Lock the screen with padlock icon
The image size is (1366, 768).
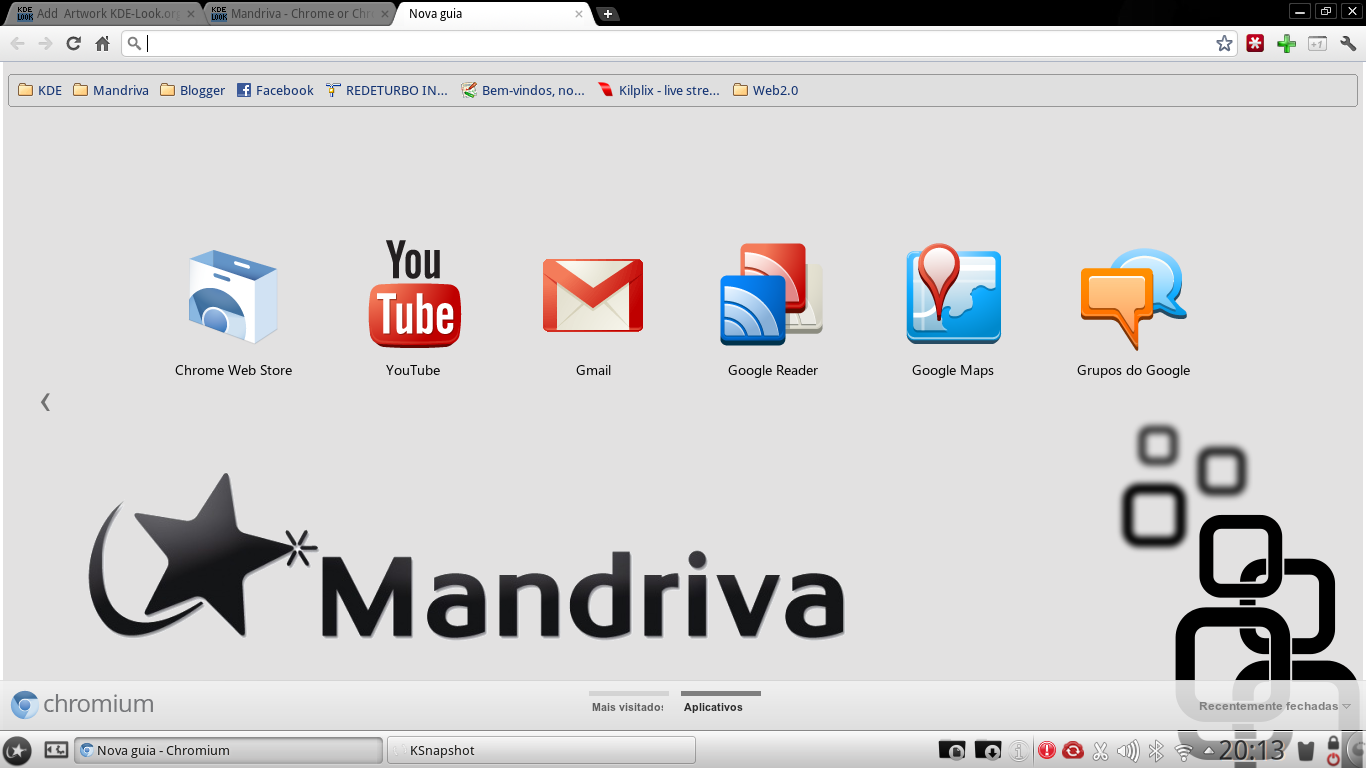click(x=1333, y=743)
